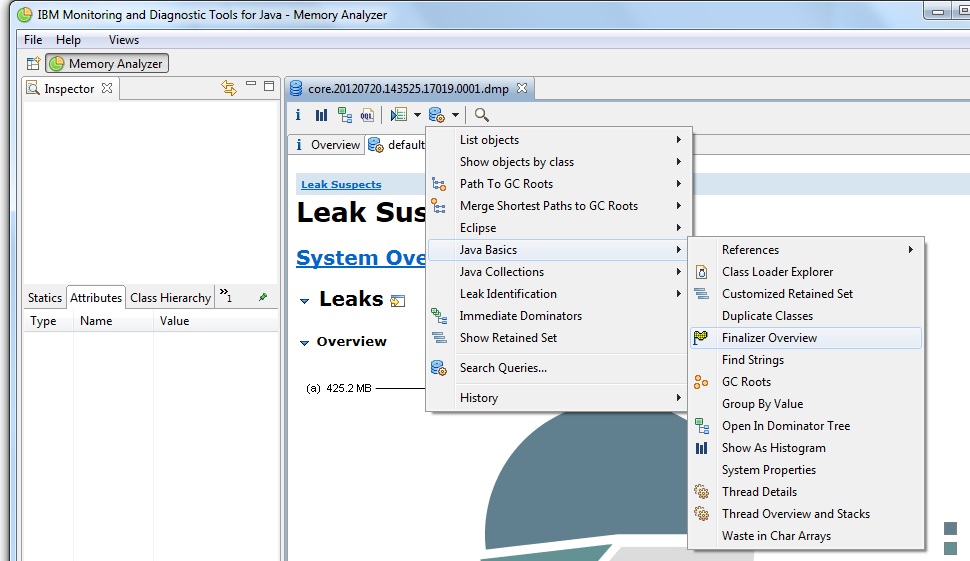
Task: Open the Overview info toolbar icon
Action: 298,114
